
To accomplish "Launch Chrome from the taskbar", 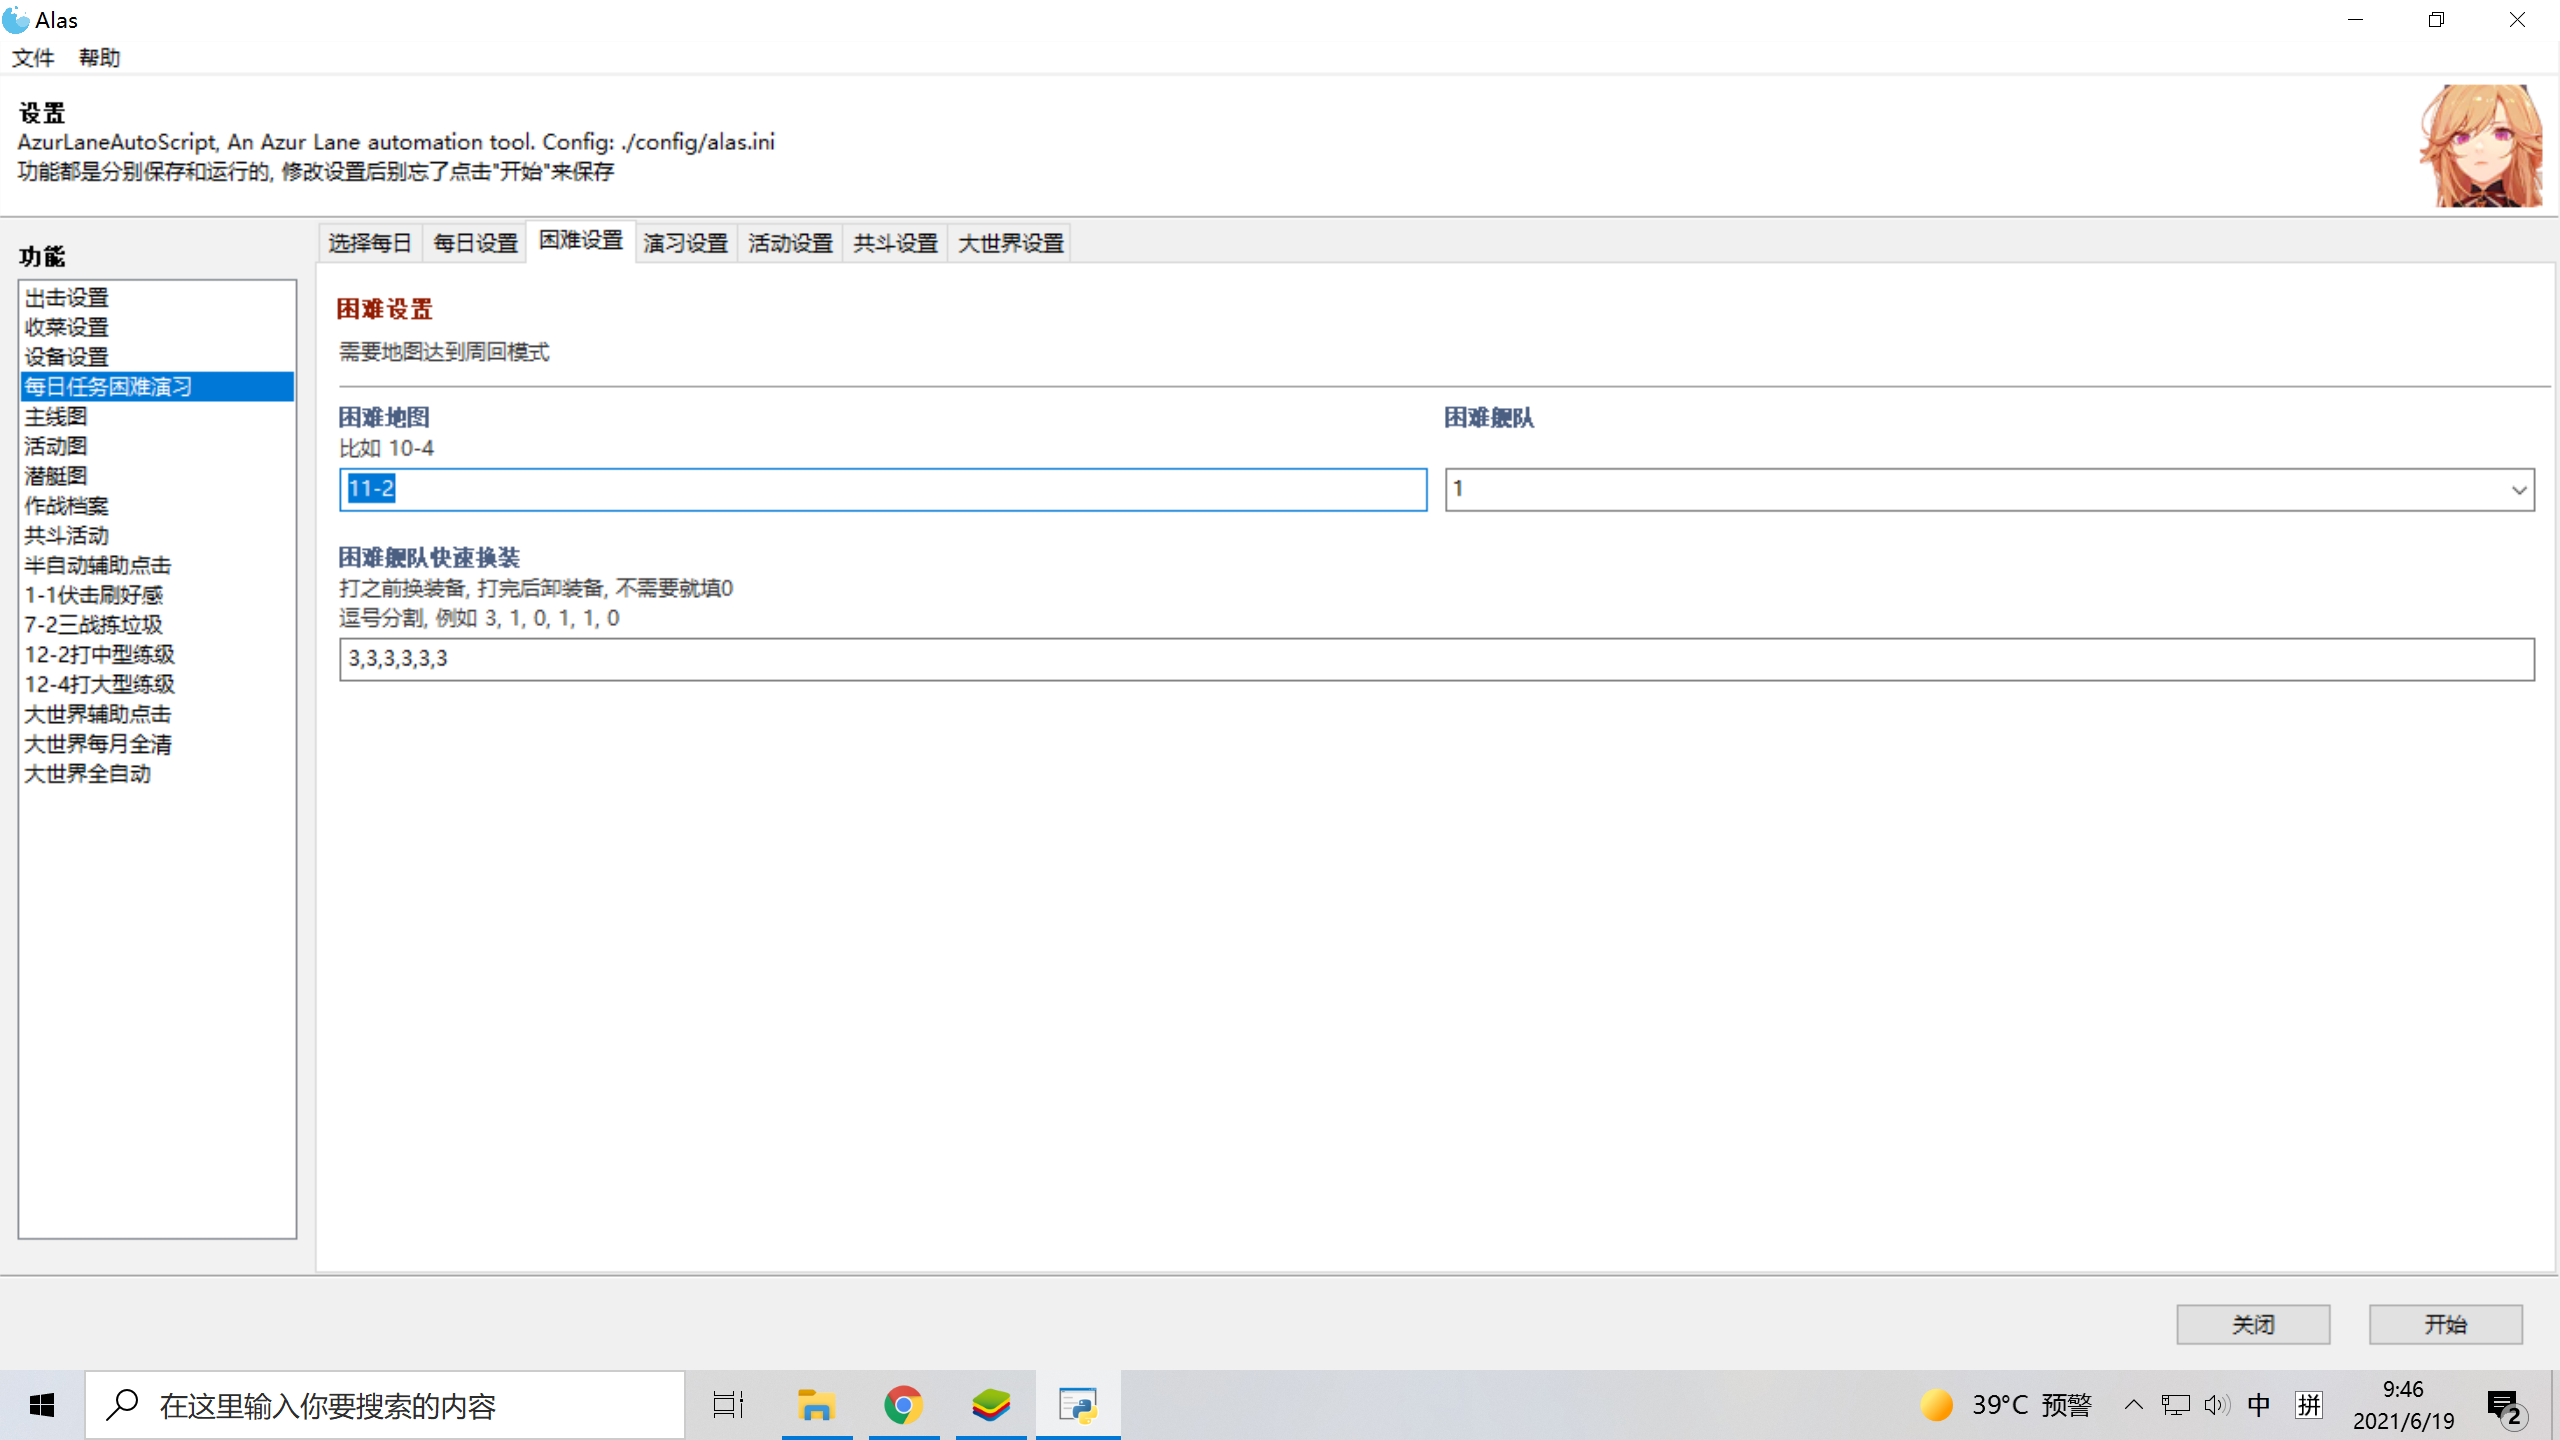I will pyautogui.click(x=903, y=1405).
